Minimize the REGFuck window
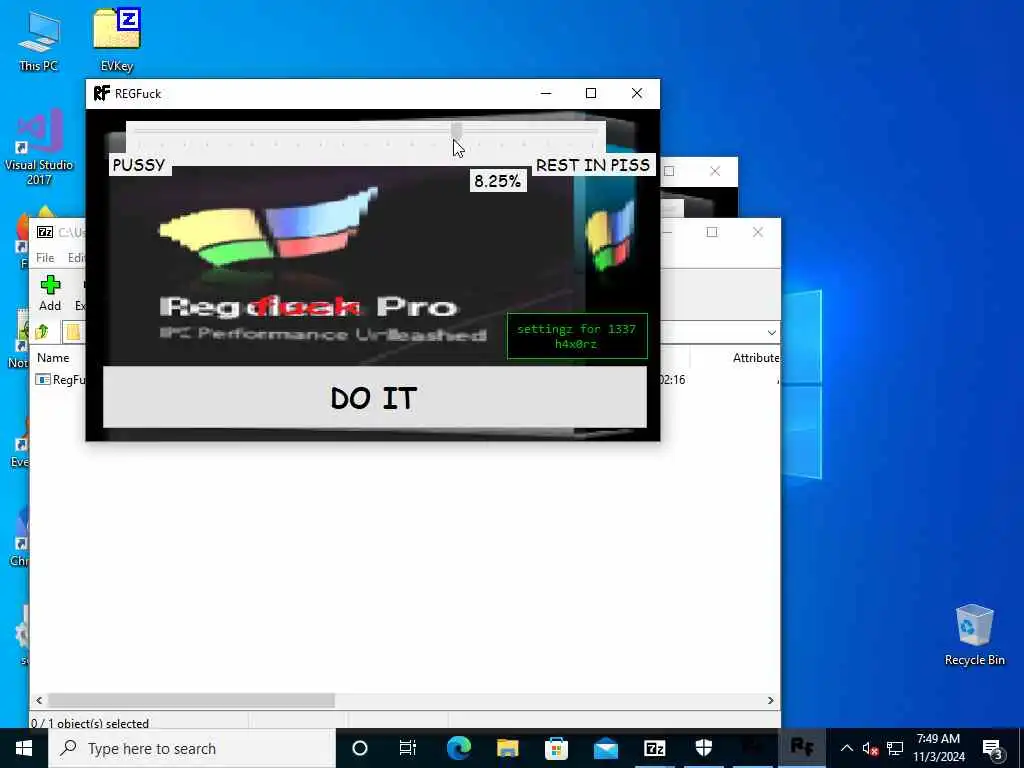1024x768 pixels. [546, 93]
